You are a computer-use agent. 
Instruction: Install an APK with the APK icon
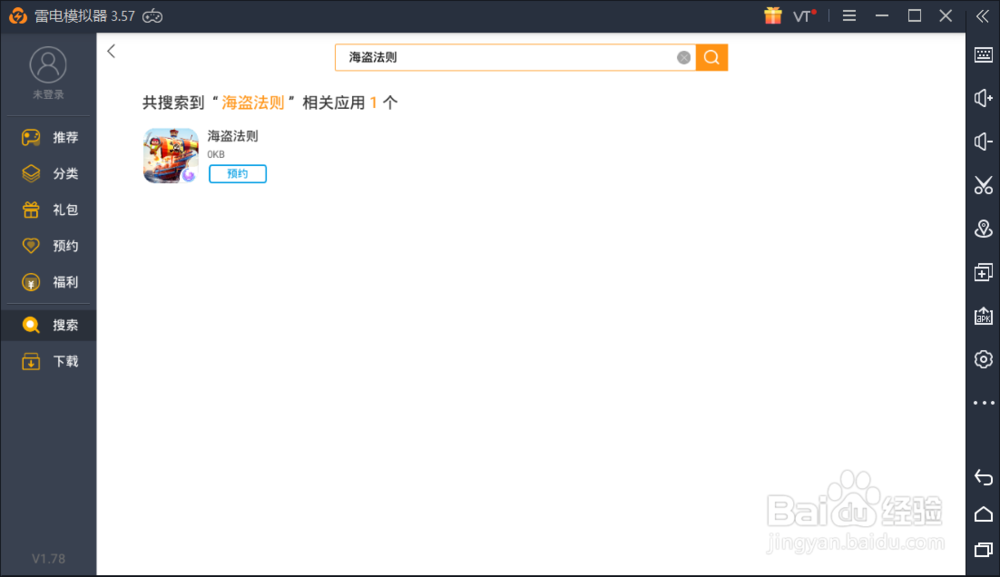pyautogui.click(x=983, y=316)
